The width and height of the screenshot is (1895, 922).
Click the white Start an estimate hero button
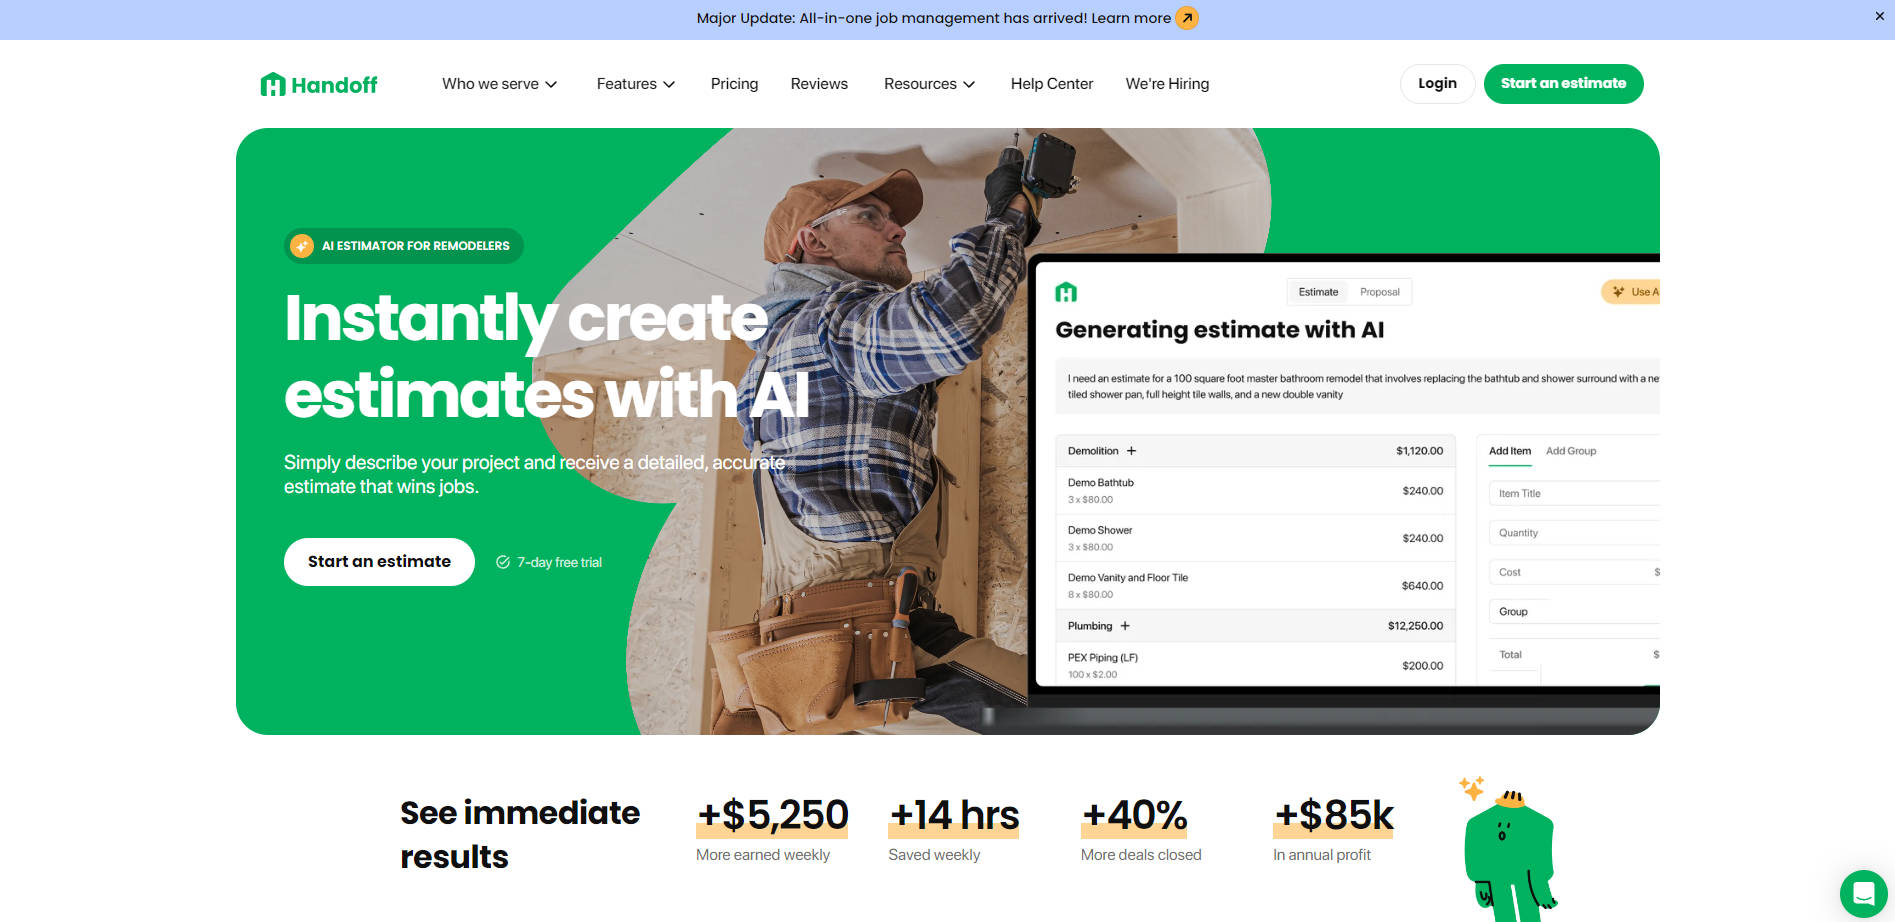click(x=379, y=562)
